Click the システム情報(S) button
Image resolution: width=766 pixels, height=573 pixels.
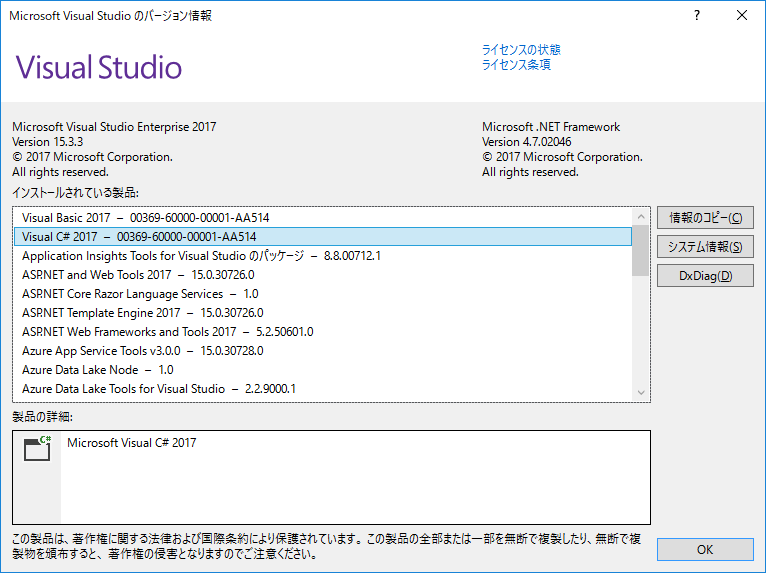705,247
